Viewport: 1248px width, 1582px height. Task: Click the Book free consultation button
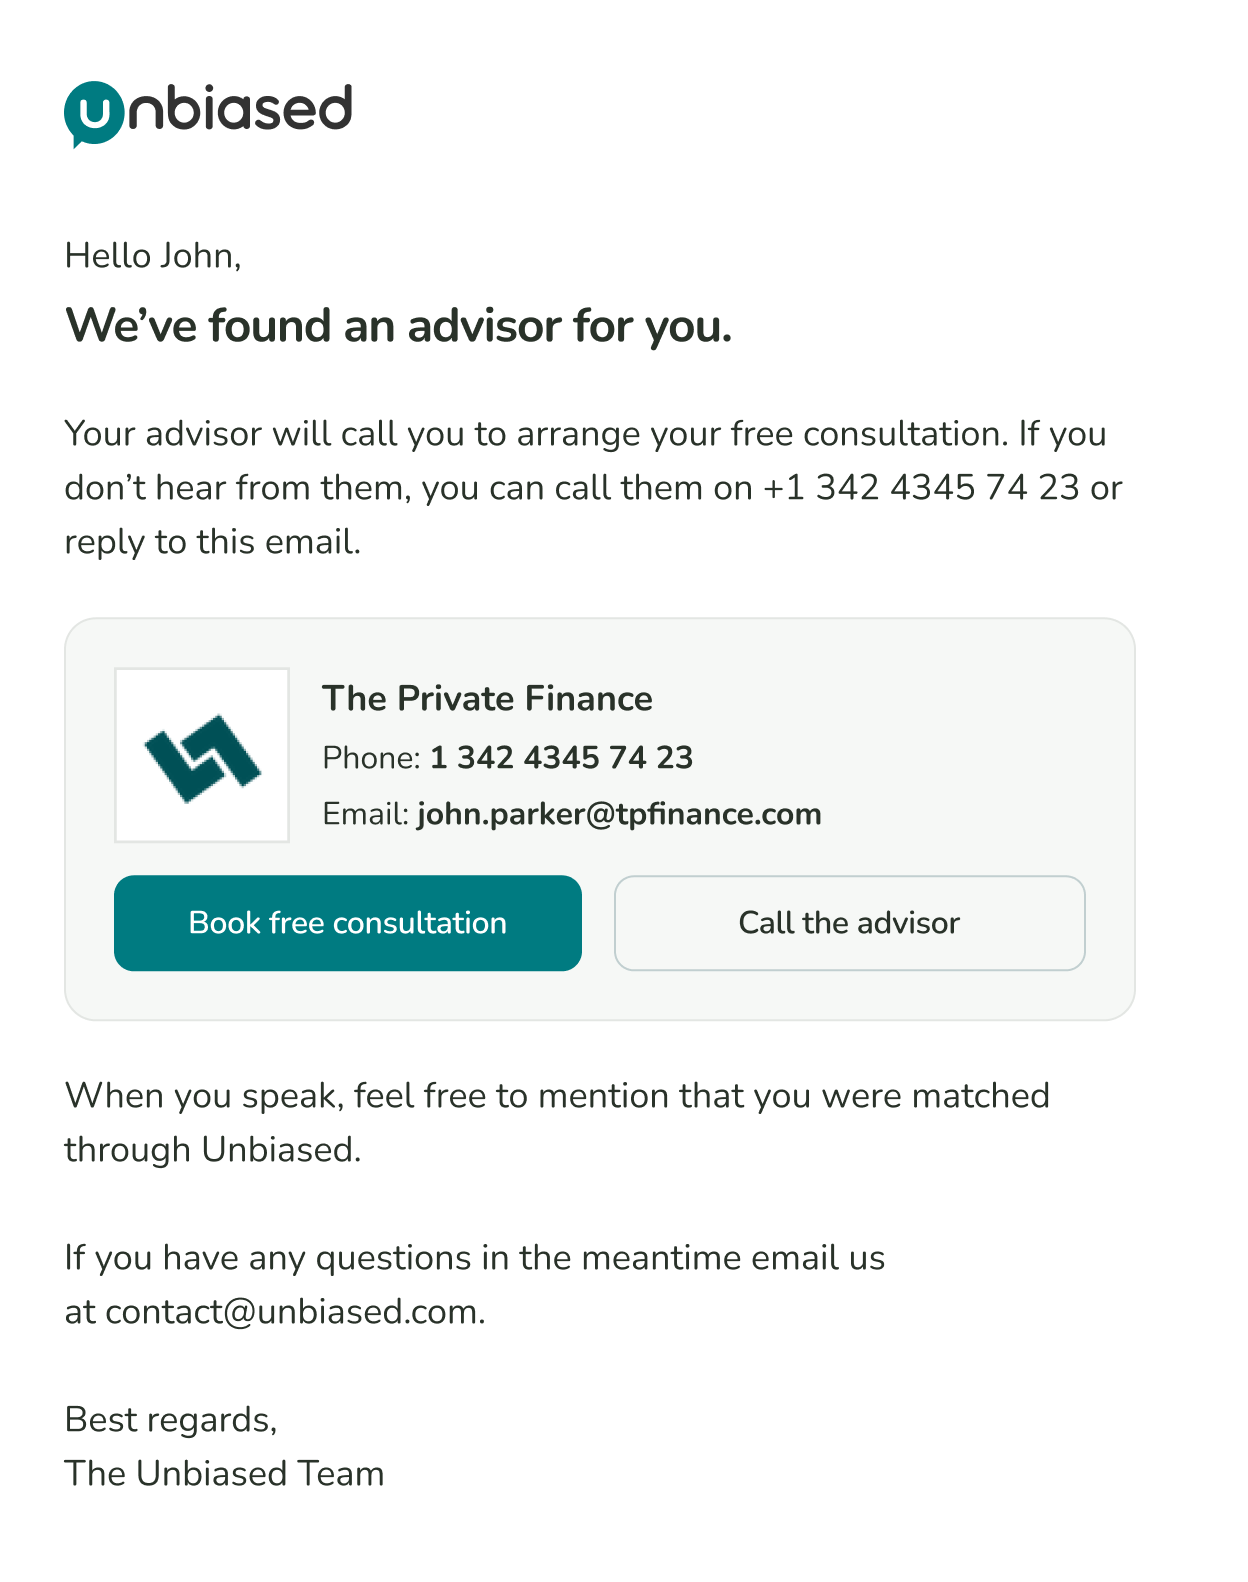click(x=348, y=923)
